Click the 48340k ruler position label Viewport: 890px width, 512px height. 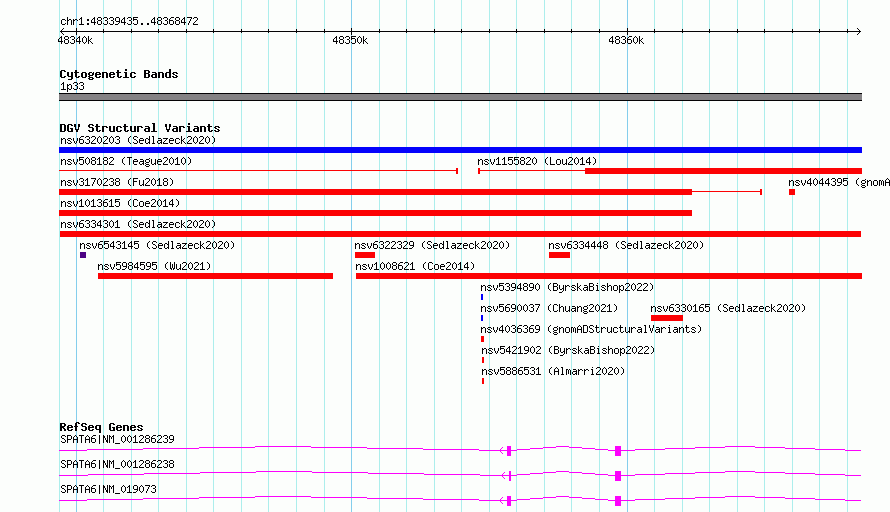(x=75, y=40)
